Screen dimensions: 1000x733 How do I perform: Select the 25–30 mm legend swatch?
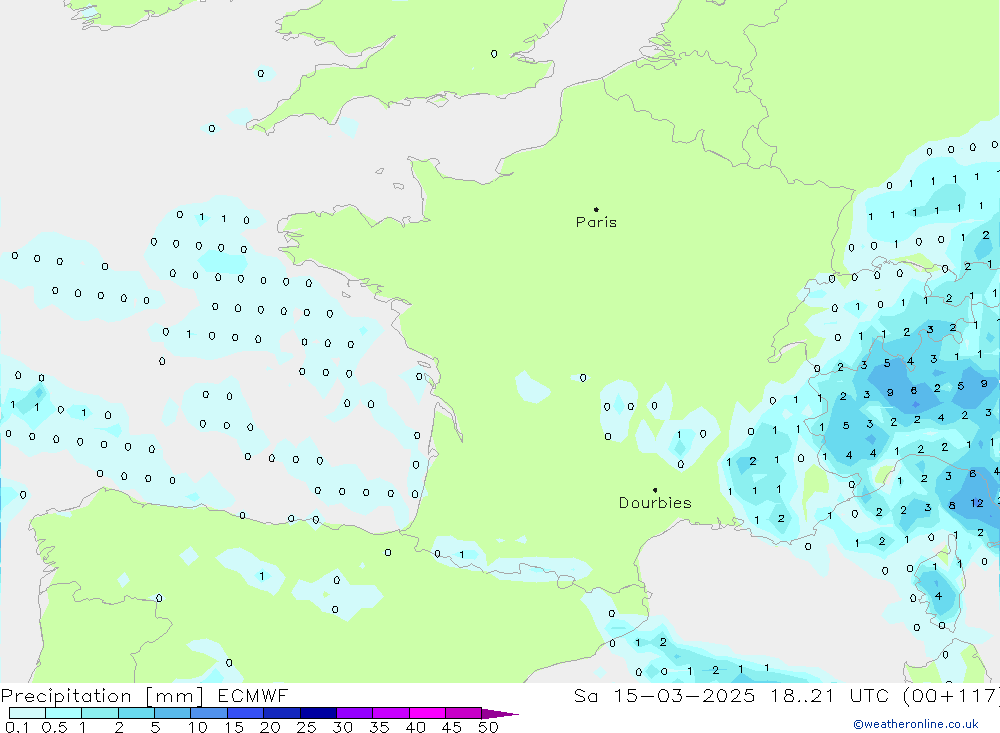pos(318,713)
